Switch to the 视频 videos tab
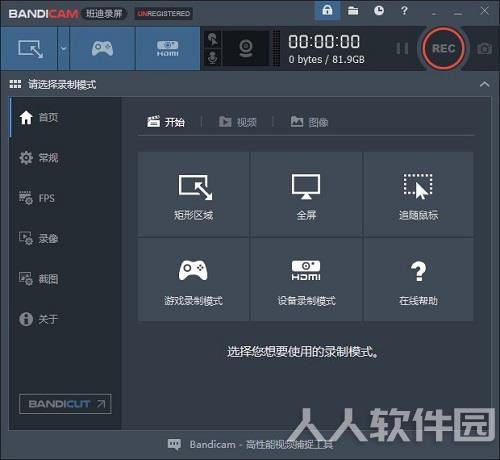 pyautogui.click(x=238, y=122)
